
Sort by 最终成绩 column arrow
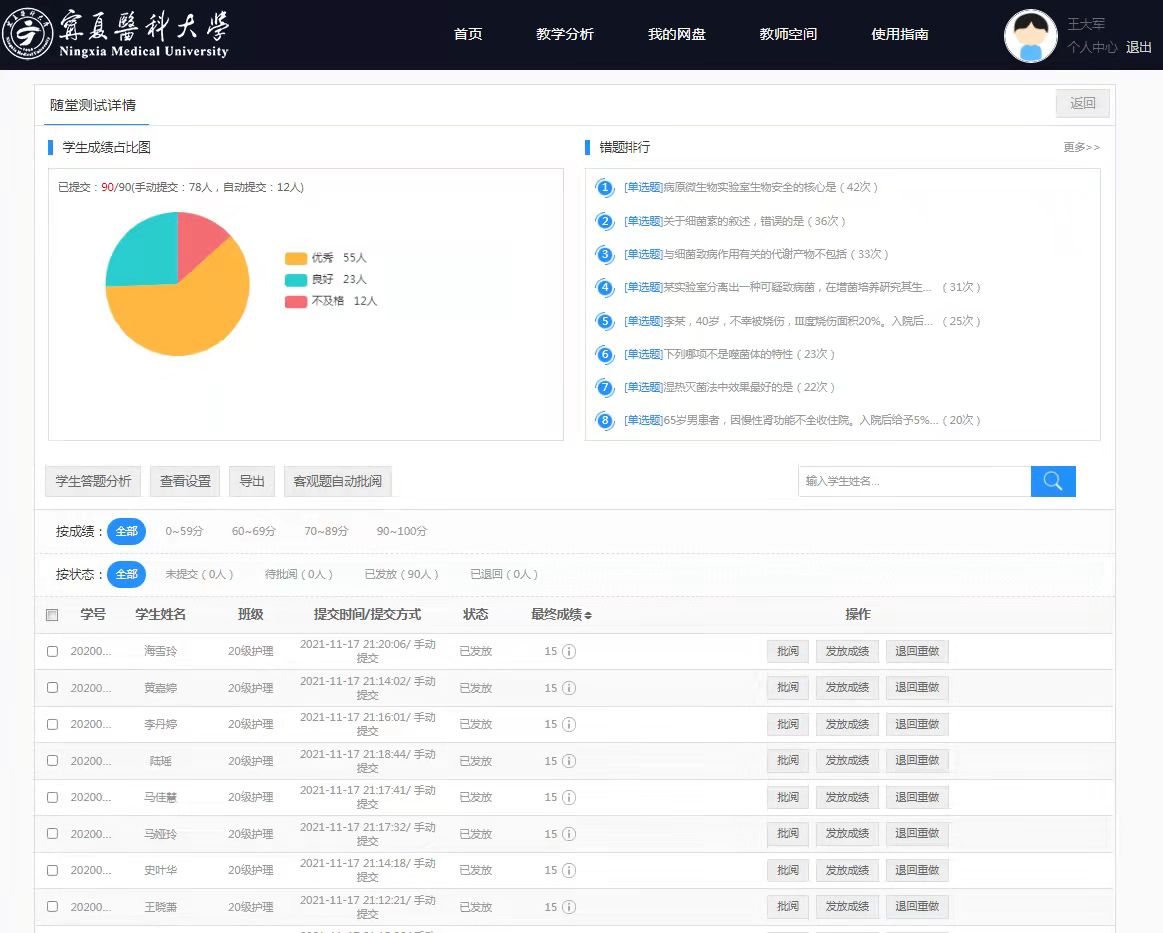[x=588, y=615]
